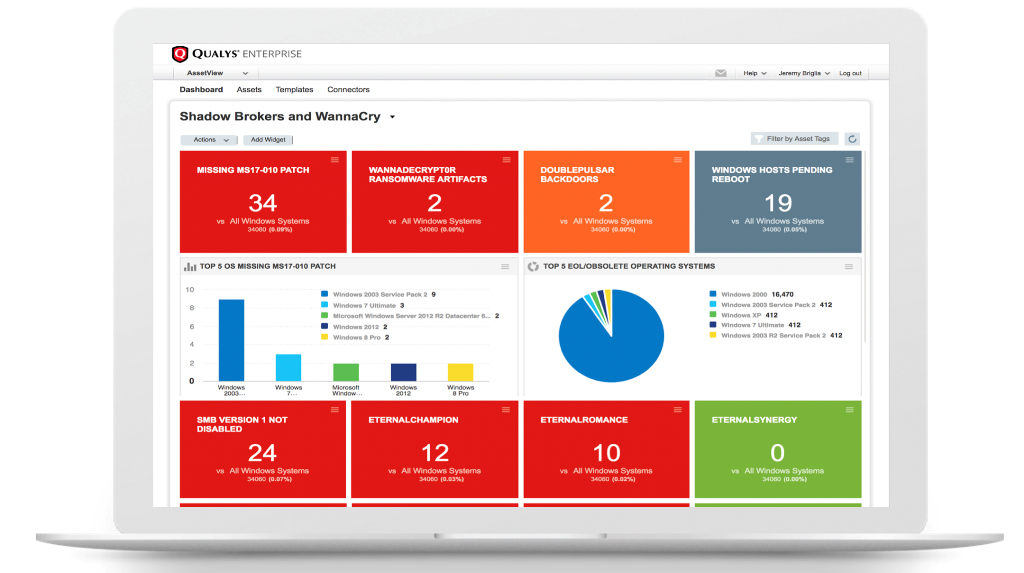Click the bar chart icon beside Top 5 OS
This screenshot has width=1024, height=573.
pyautogui.click(x=190, y=267)
